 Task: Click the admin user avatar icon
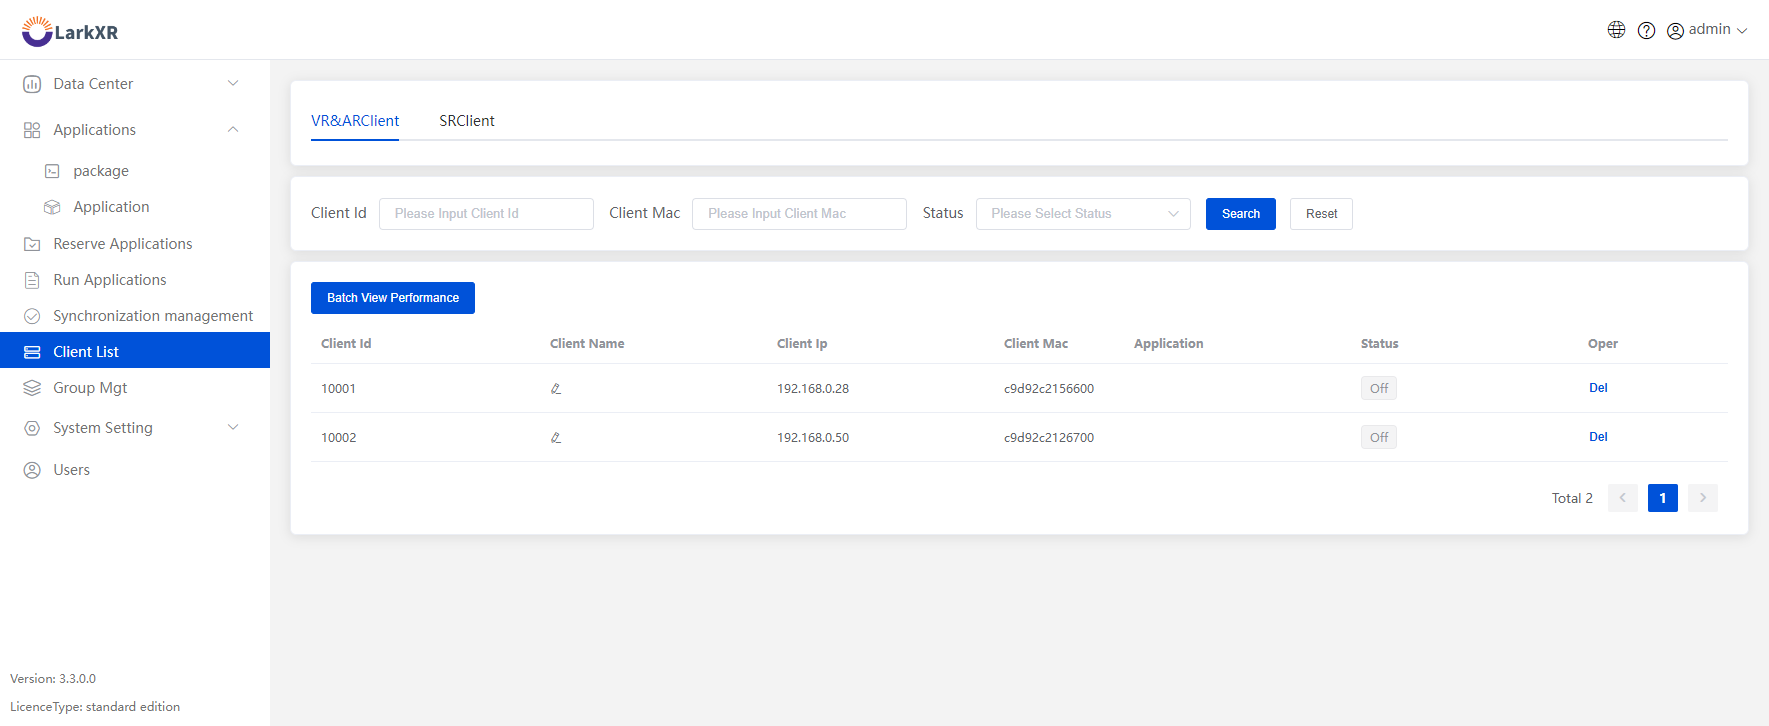click(x=1675, y=31)
